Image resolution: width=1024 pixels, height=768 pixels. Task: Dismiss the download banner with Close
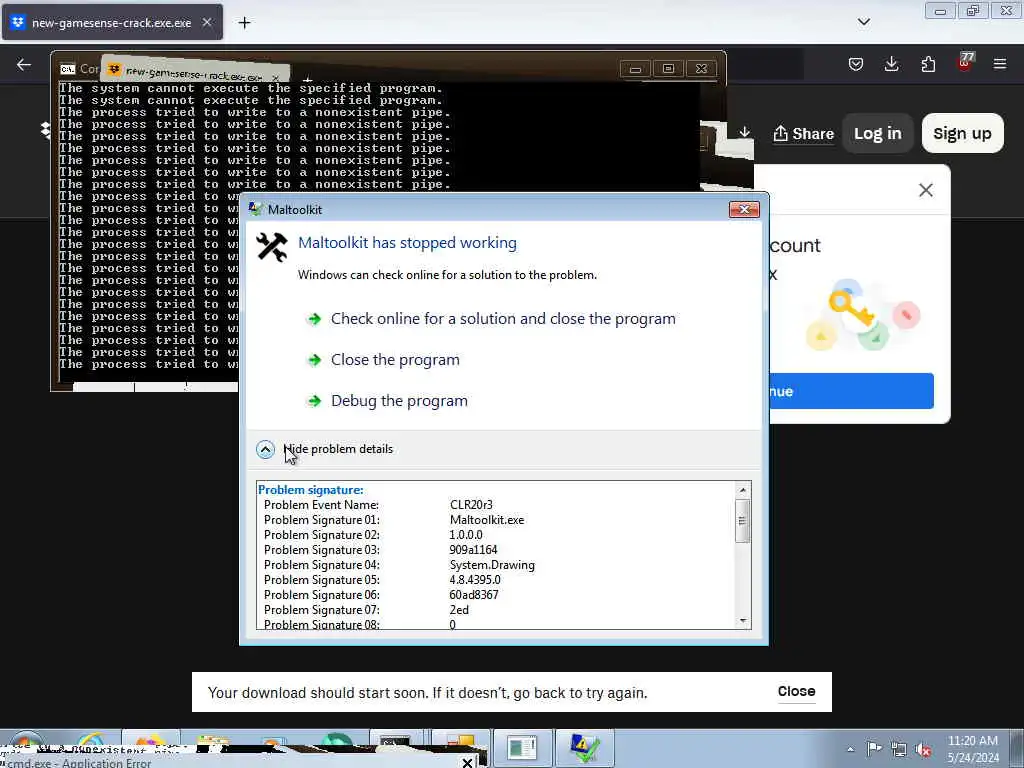point(796,691)
